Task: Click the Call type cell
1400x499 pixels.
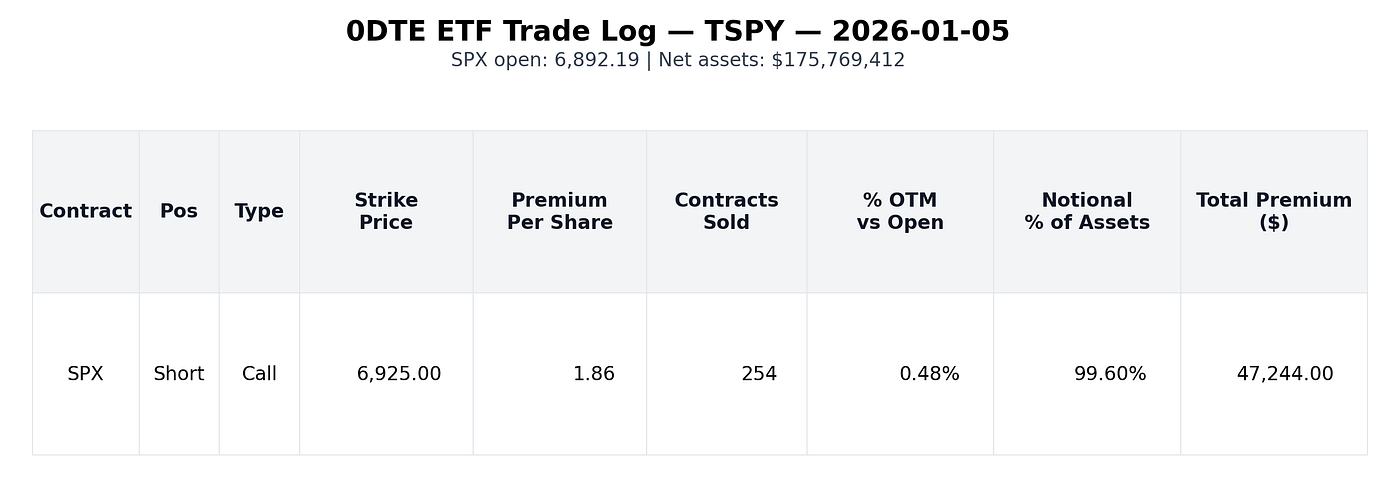Action: (x=259, y=374)
